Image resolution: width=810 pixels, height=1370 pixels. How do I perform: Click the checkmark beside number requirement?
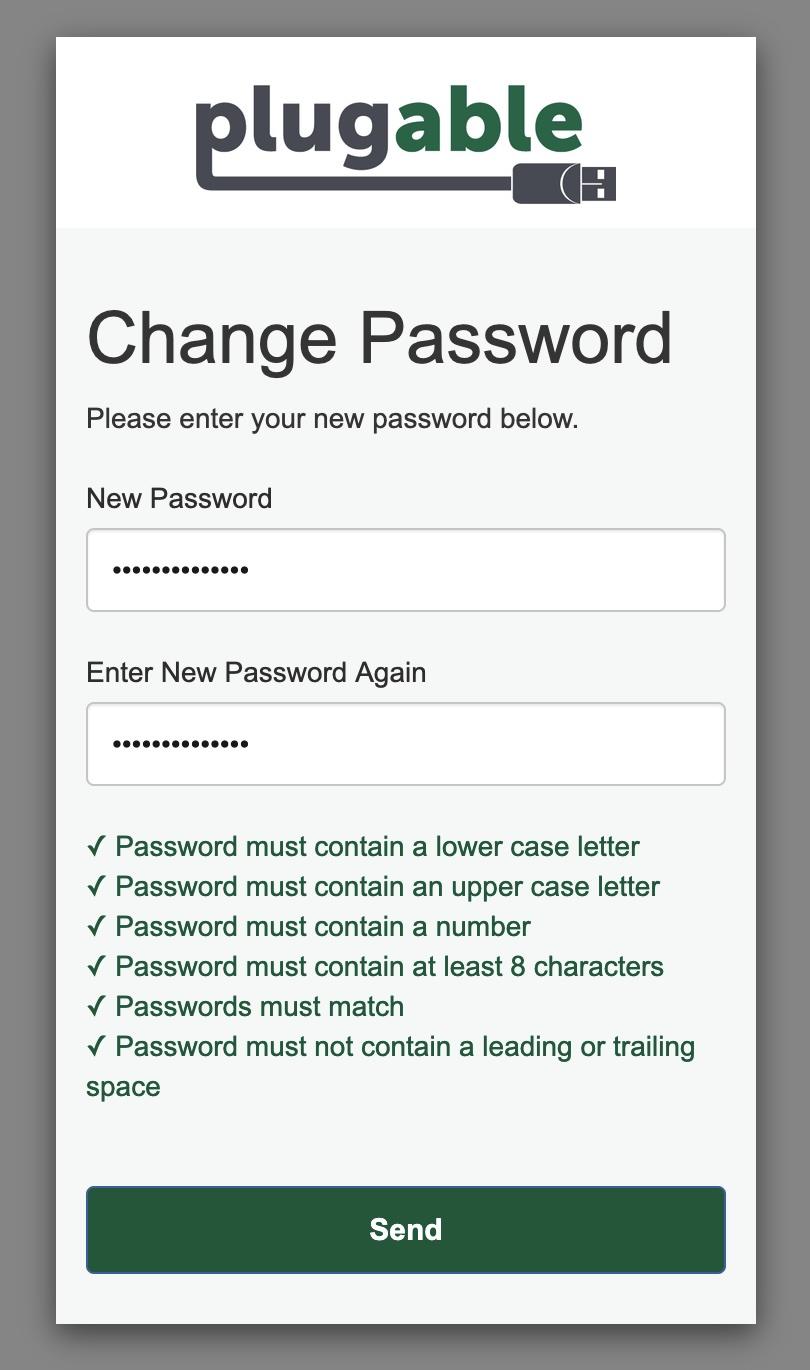click(97, 926)
